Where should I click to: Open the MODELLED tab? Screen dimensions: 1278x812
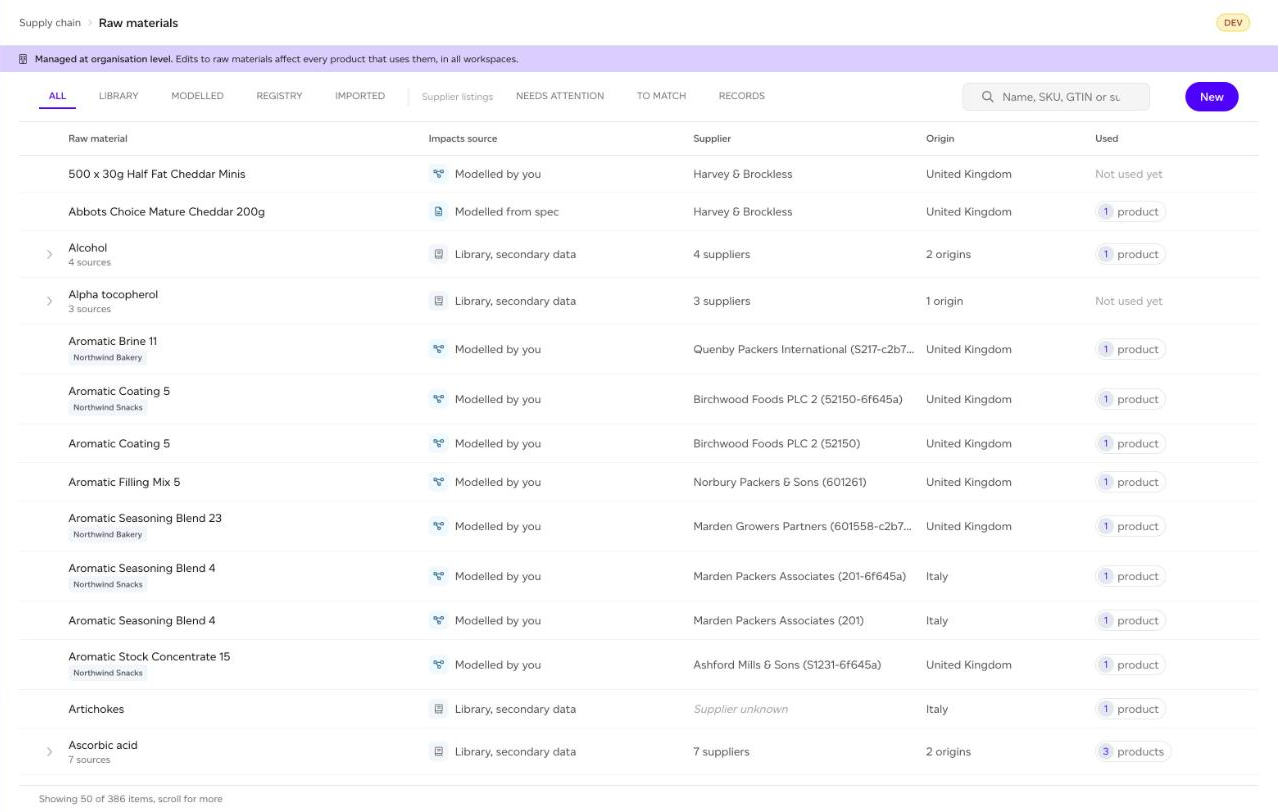[x=197, y=96]
